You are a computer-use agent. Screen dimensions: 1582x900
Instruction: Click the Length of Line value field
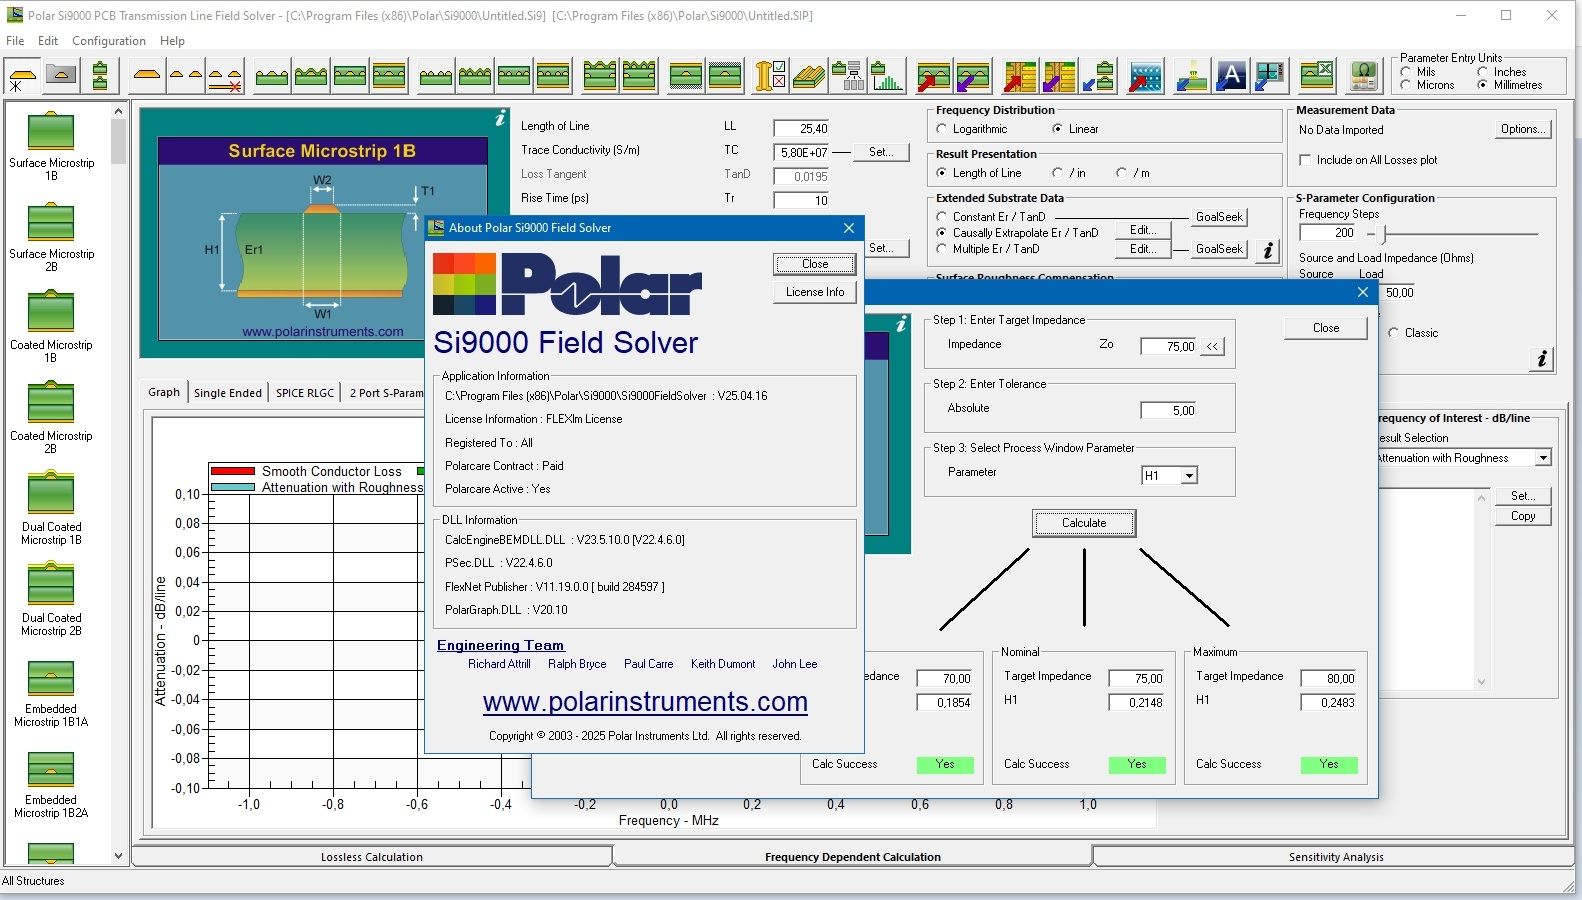tap(801, 129)
